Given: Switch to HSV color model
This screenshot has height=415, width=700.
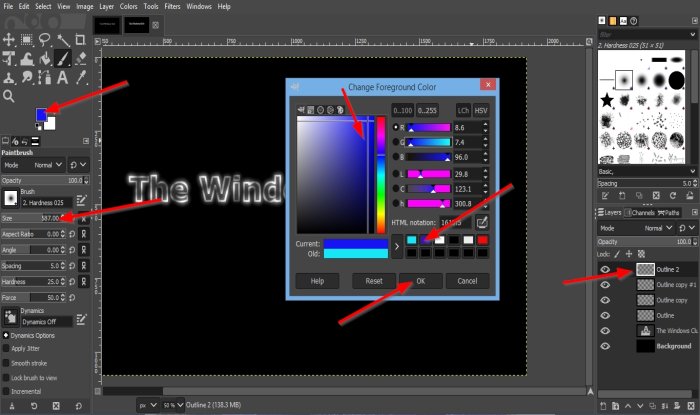Looking at the screenshot, I should [x=481, y=110].
